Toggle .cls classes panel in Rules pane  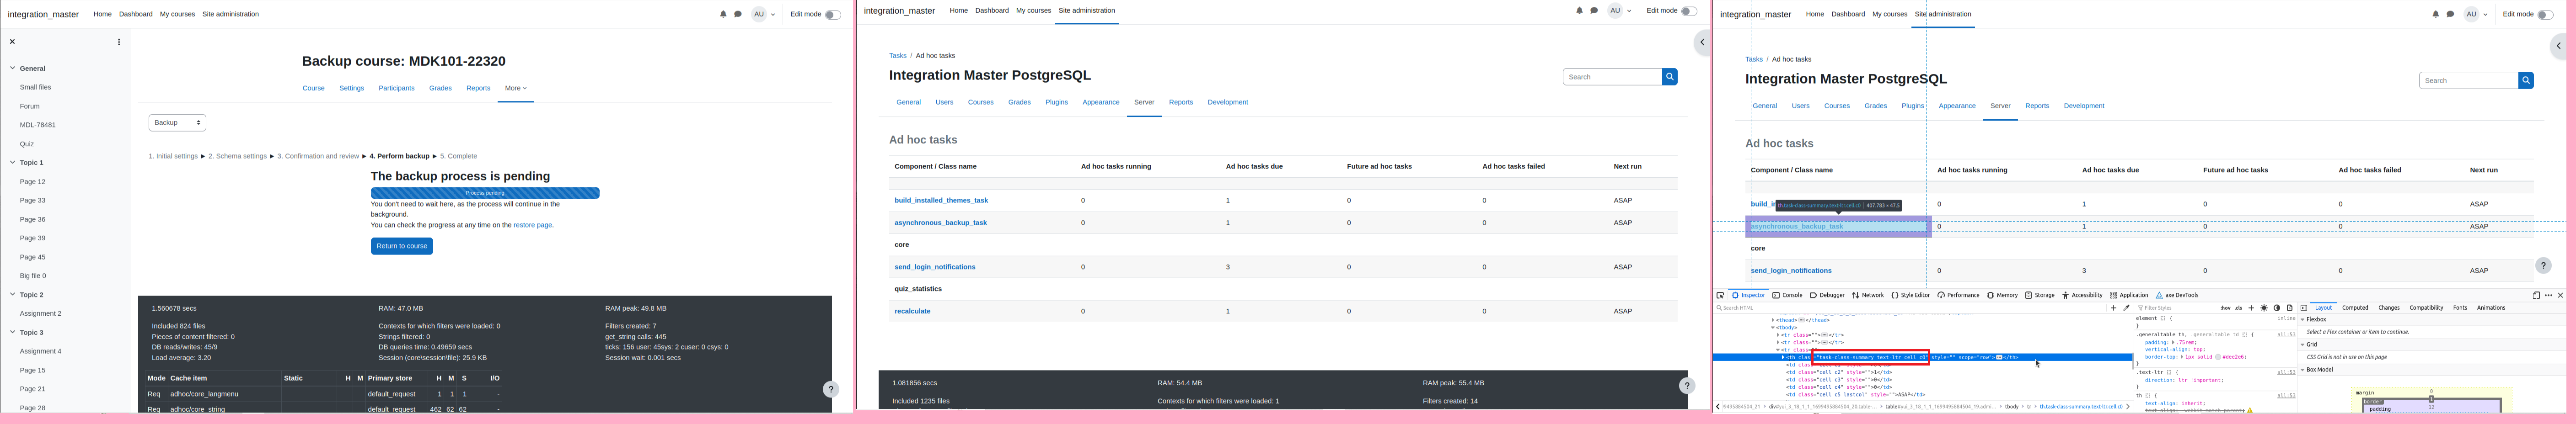click(2238, 308)
